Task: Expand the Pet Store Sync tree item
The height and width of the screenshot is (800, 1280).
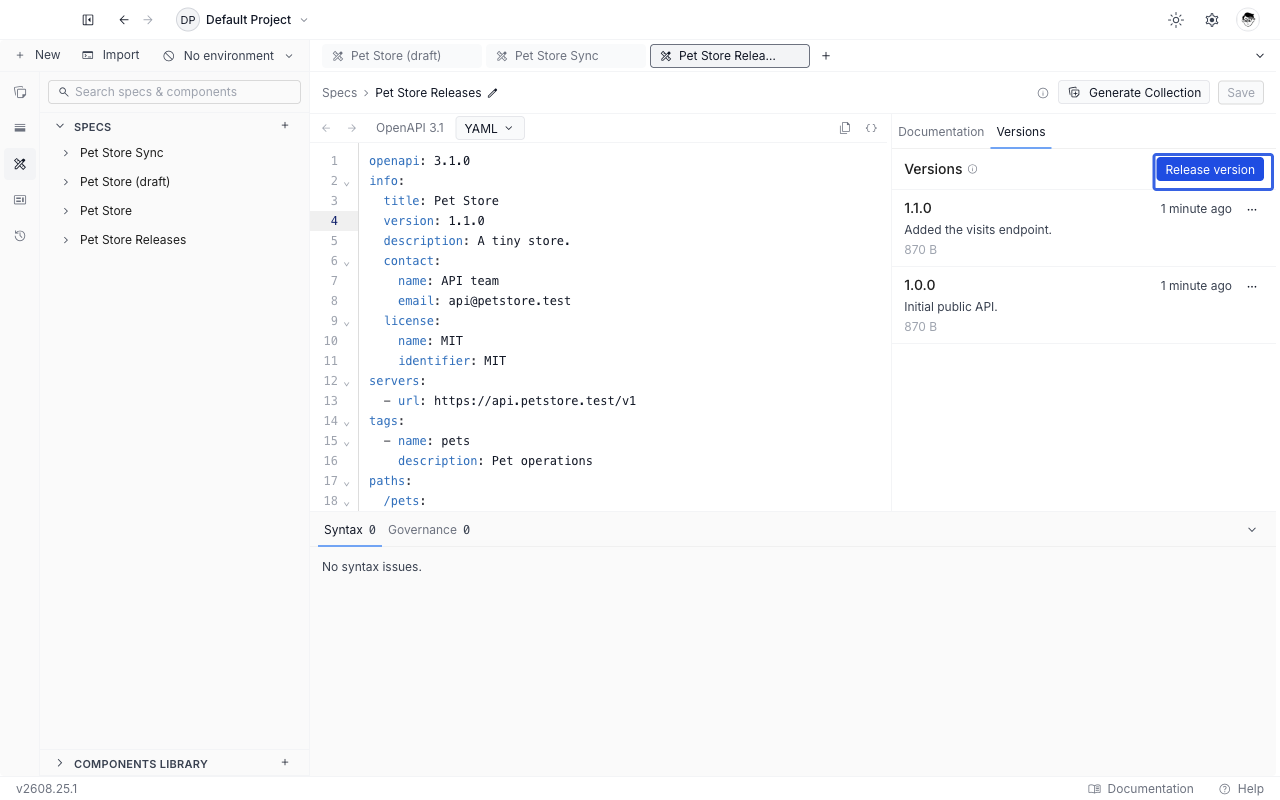Action: click(x=66, y=153)
